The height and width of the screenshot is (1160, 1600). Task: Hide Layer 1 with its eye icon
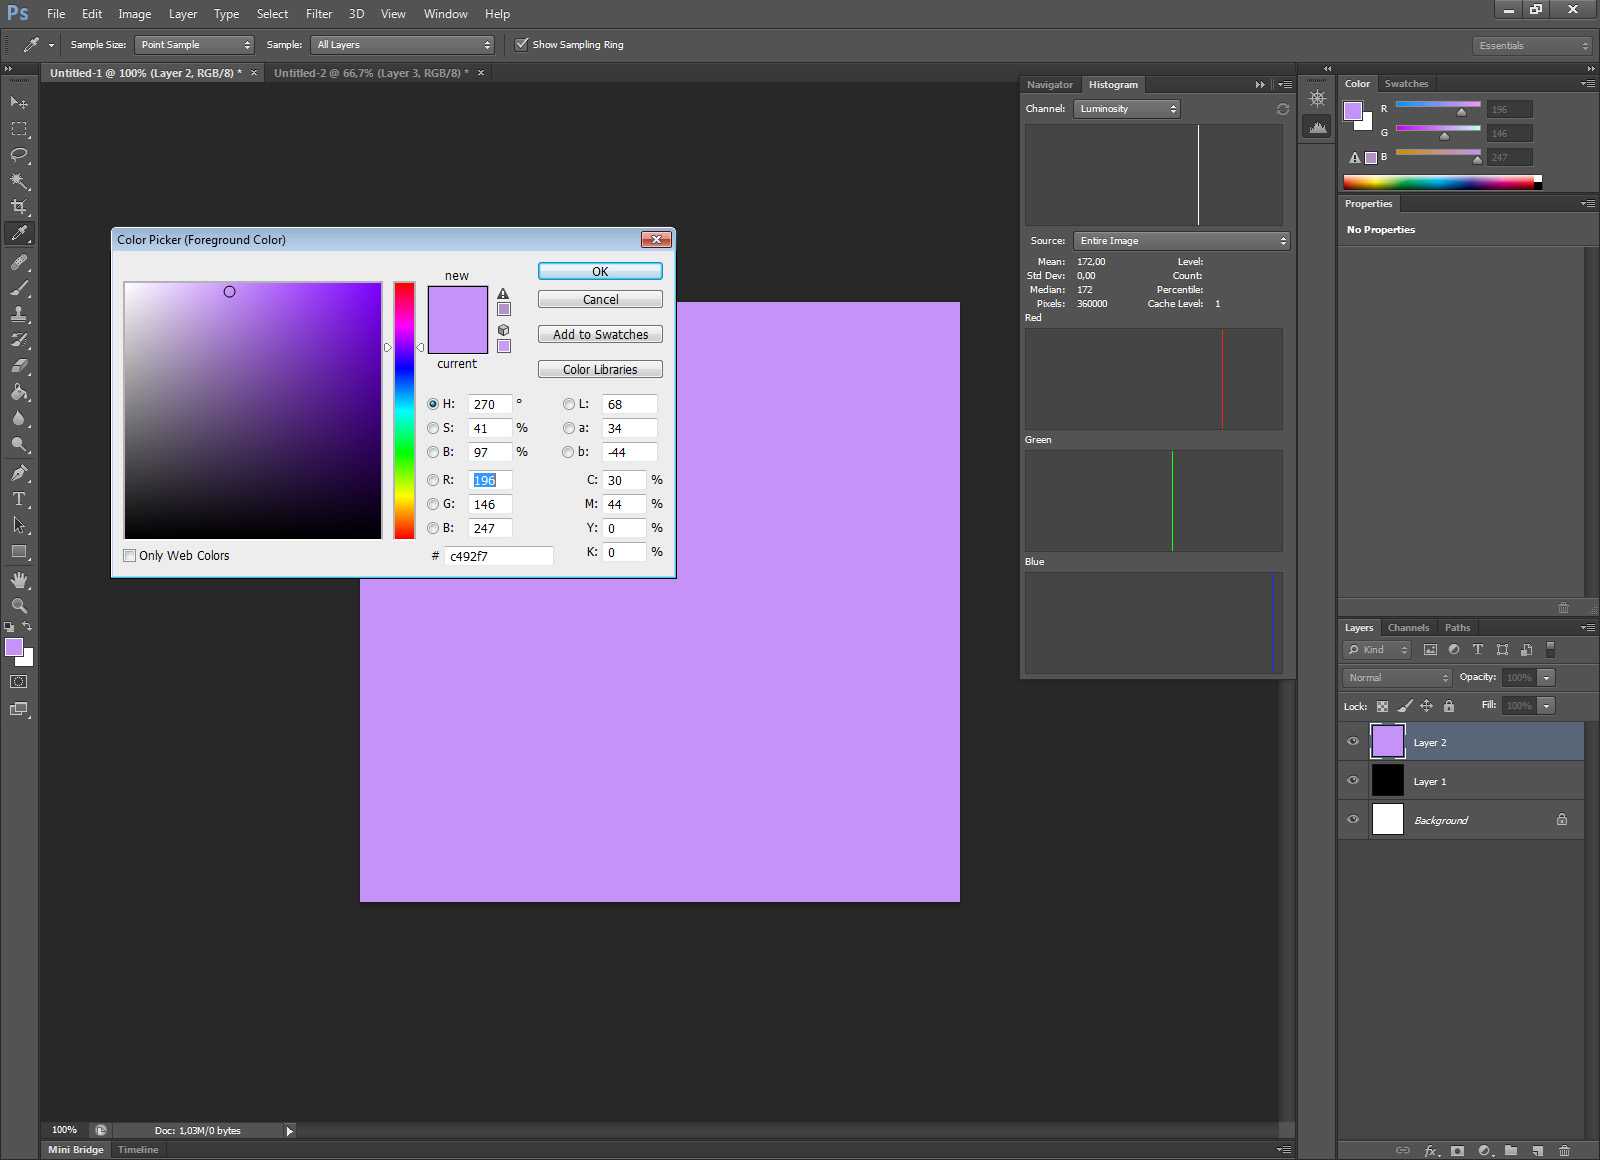click(1353, 781)
